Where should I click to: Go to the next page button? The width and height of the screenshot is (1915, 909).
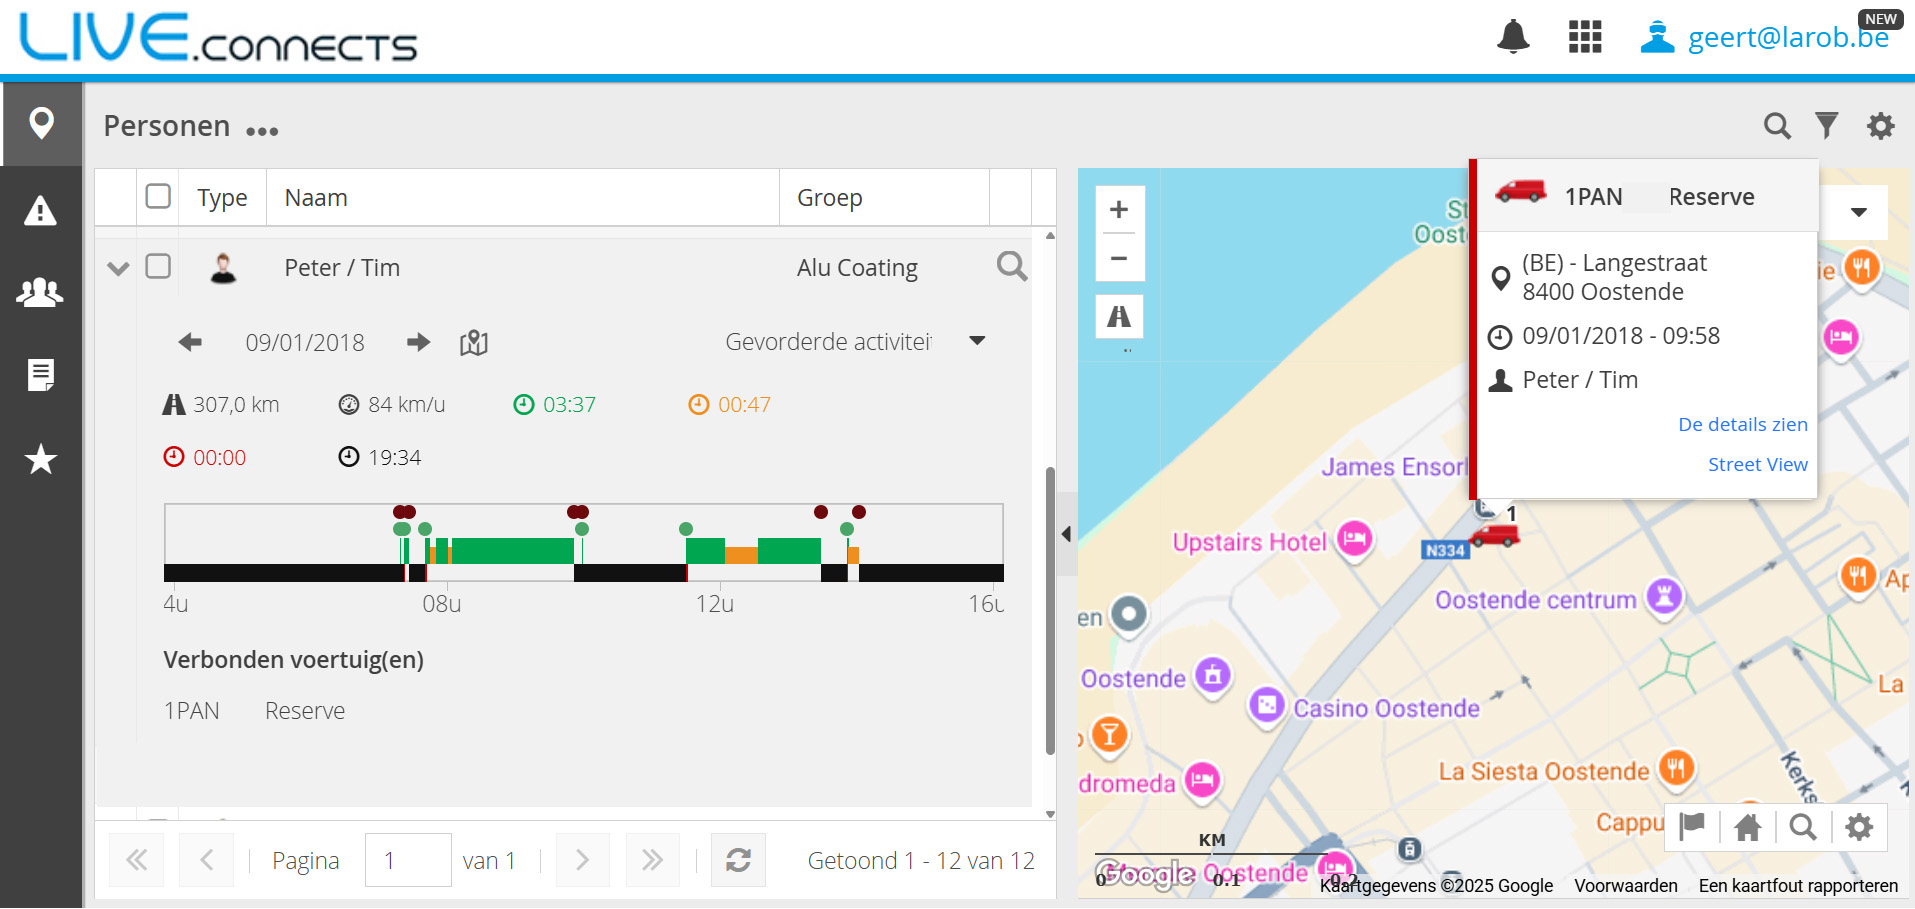pos(582,860)
